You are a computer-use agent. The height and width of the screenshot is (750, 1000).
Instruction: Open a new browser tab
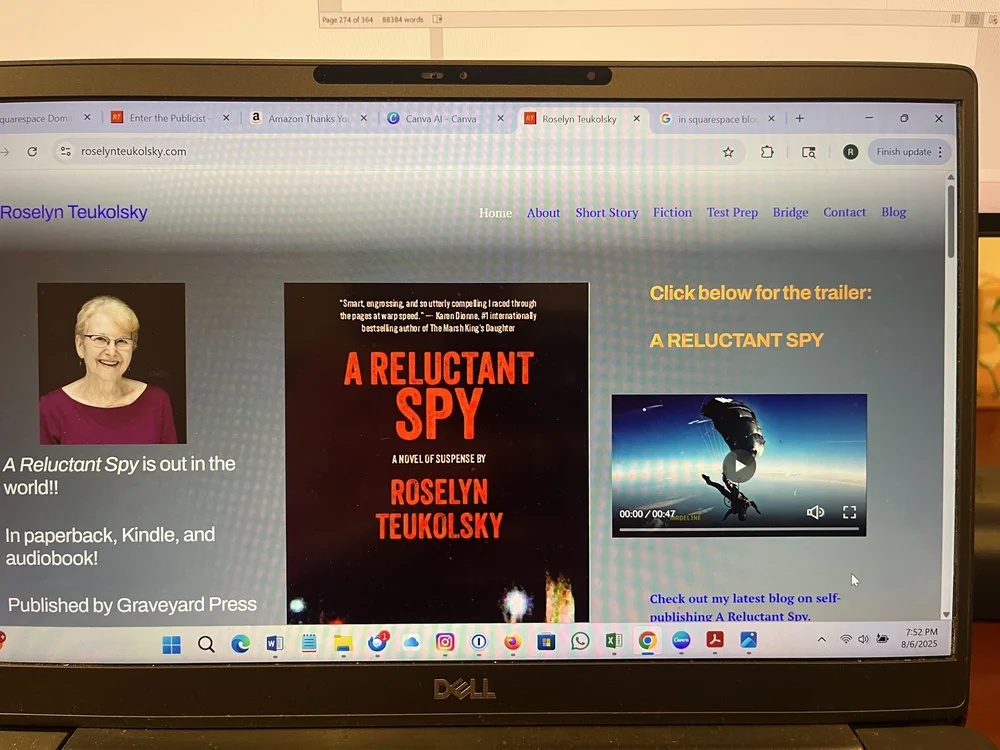(x=799, y=119)
